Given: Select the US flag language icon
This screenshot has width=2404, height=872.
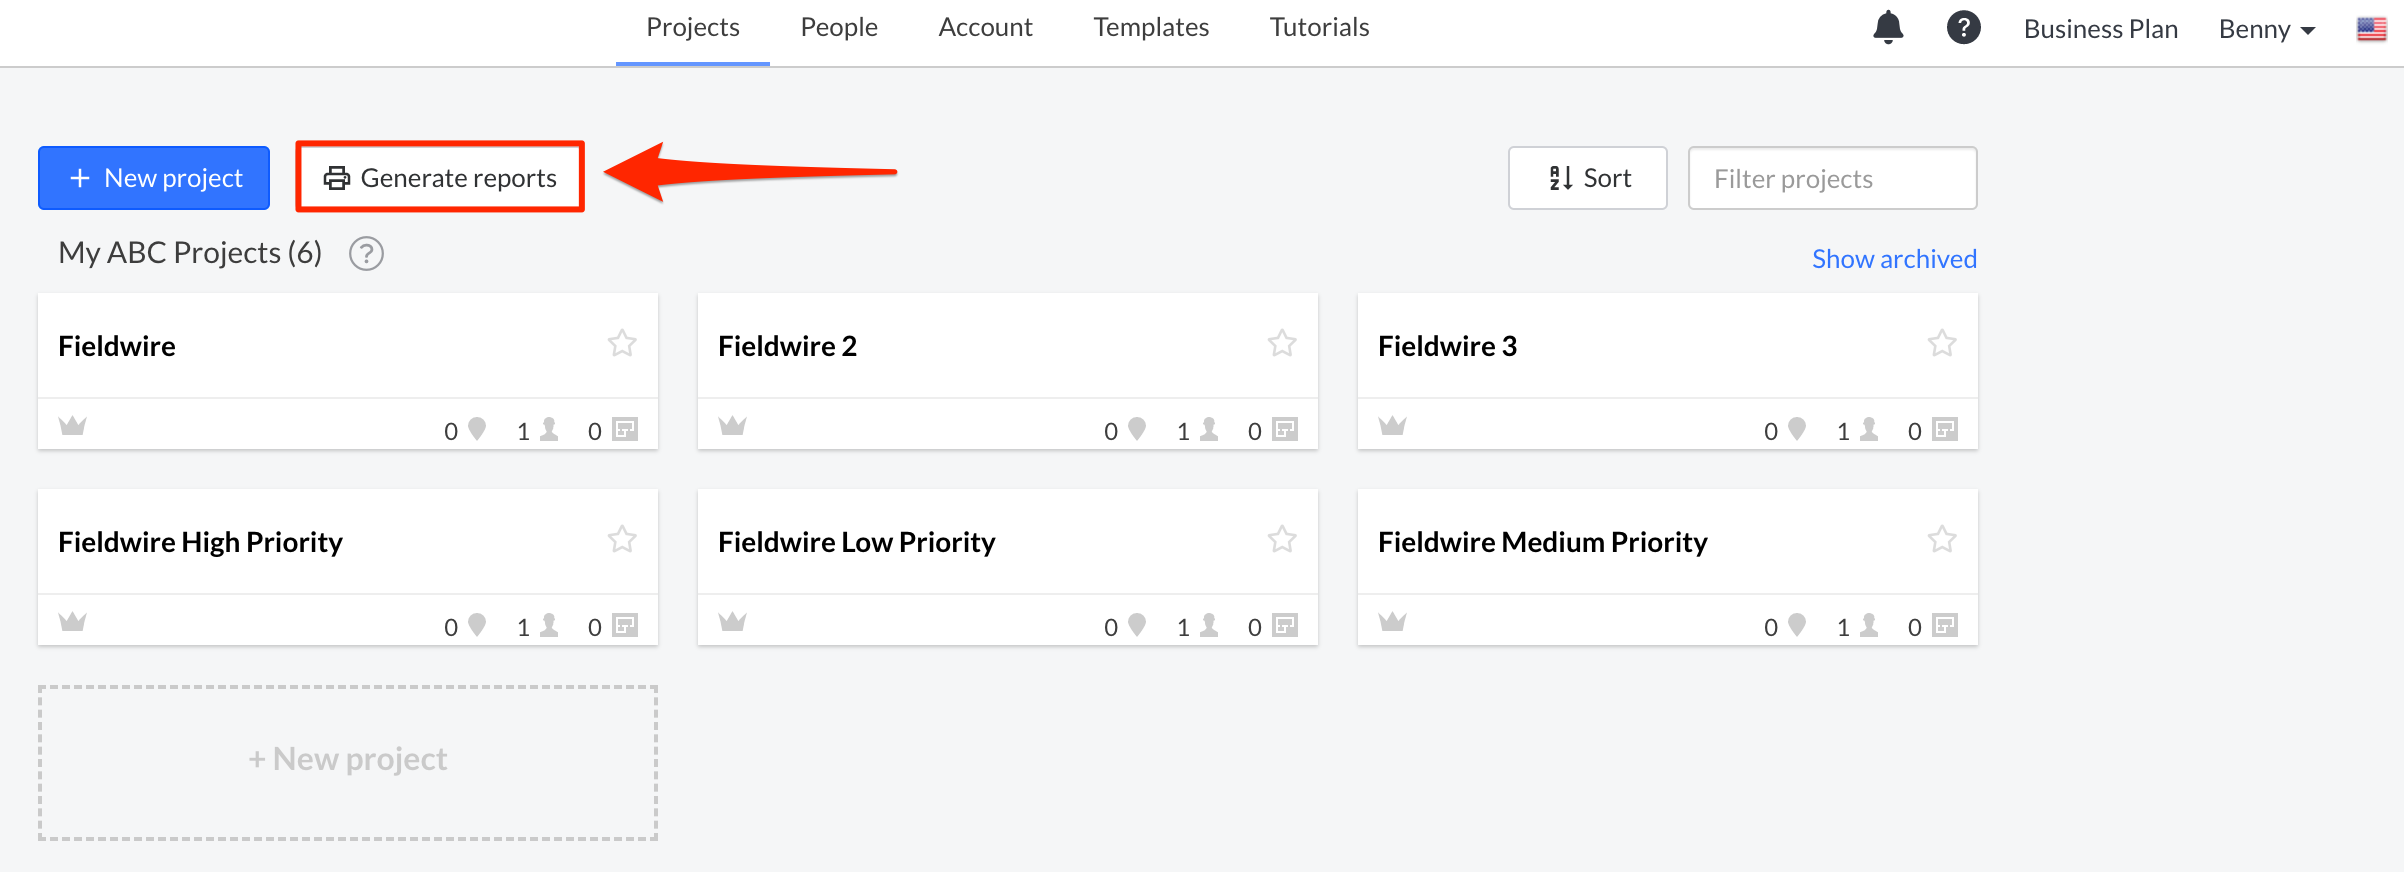Looking at the screenshot, I should (x=2372, y=29).
